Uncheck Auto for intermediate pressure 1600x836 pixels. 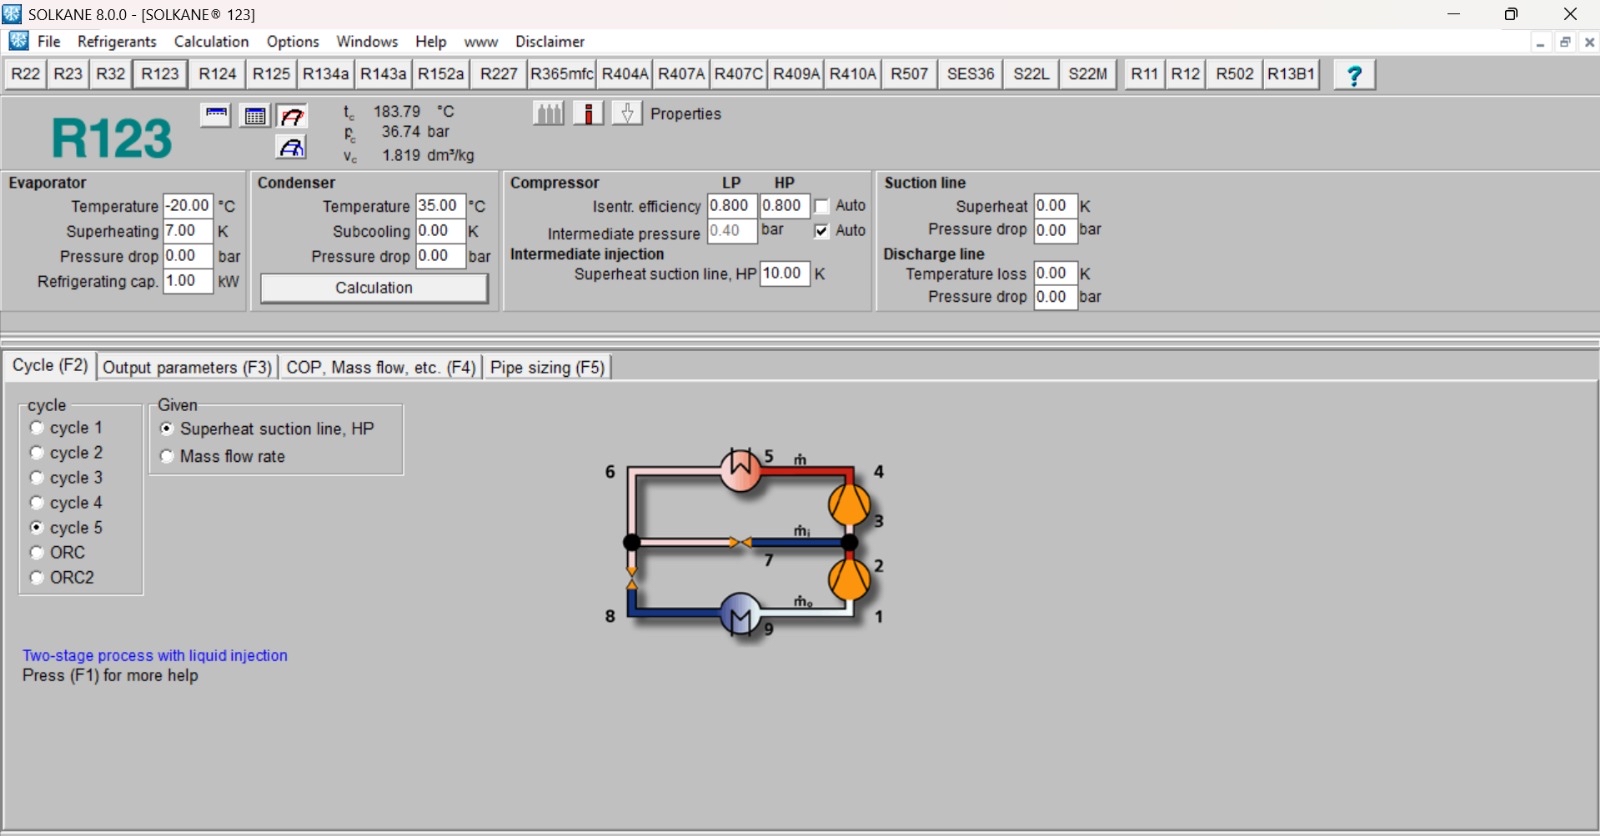[822, 231]
